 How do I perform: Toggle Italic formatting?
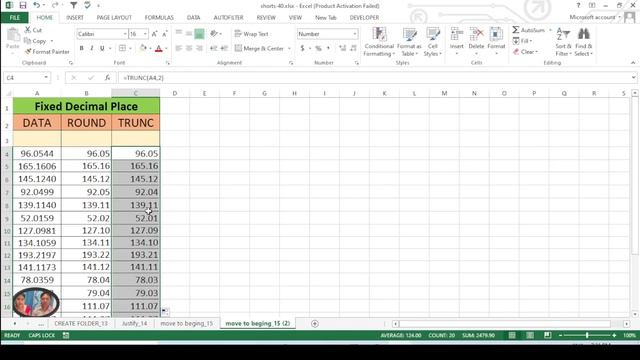(92, 49)
